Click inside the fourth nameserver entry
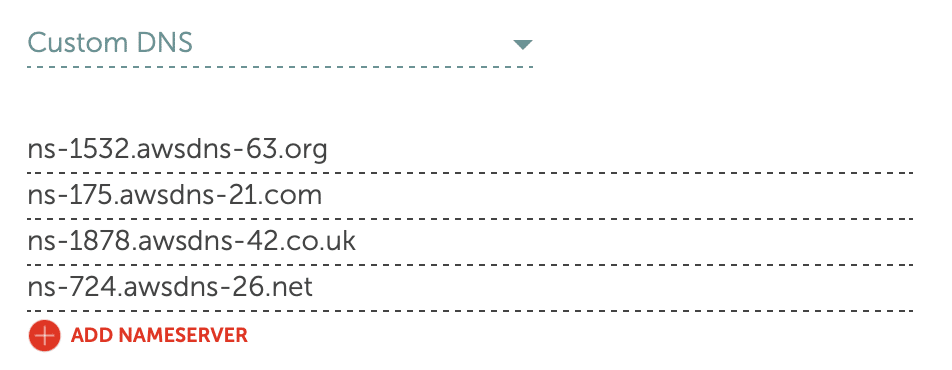This screenshot has width=952, height=370. click(471, 289)
